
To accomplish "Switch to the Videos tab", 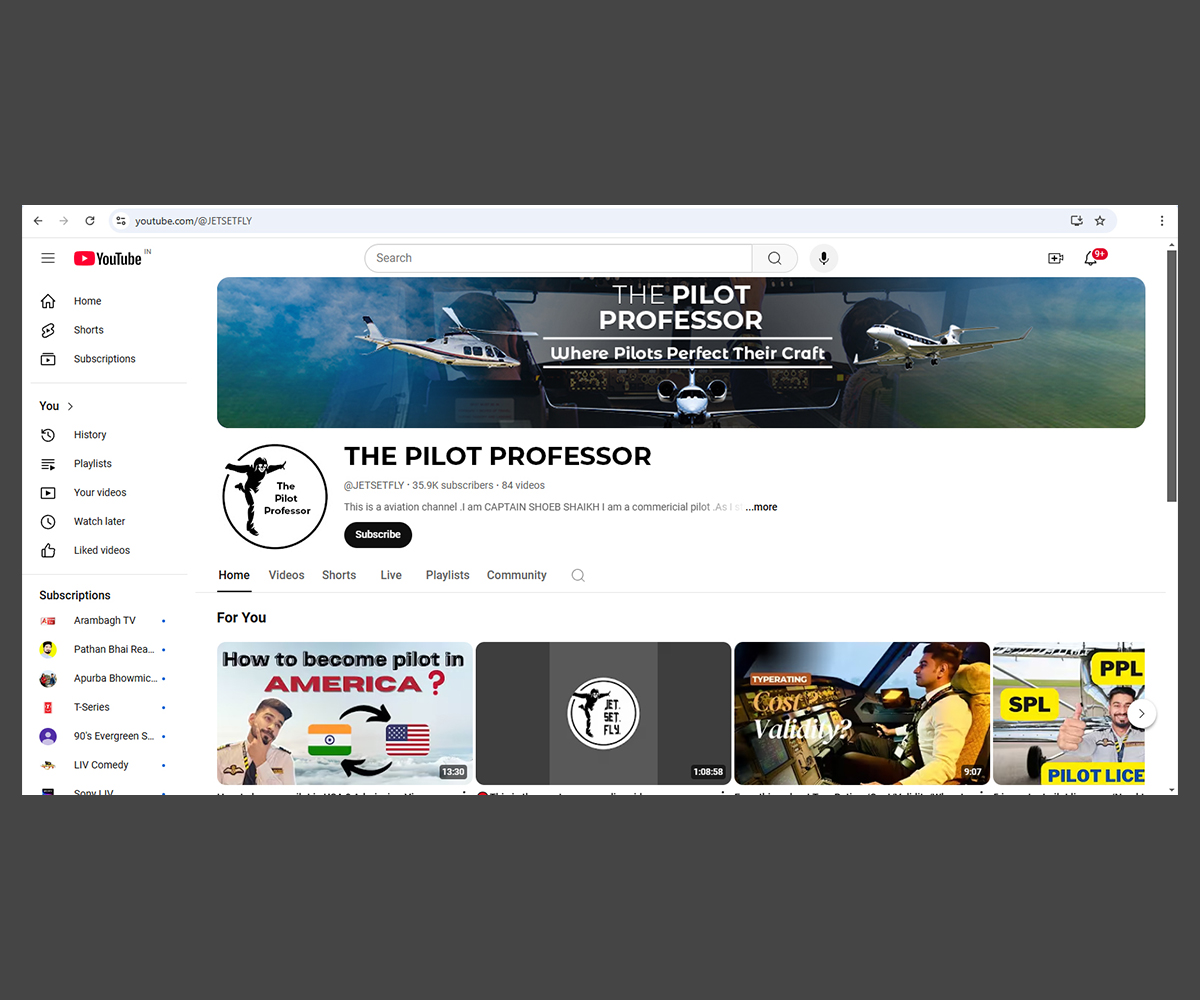I will pos(286,575).
